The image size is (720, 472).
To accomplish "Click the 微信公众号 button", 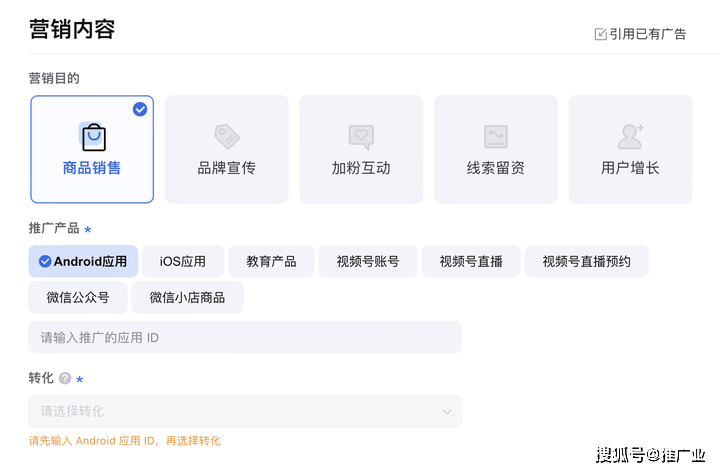I will 78,298.
